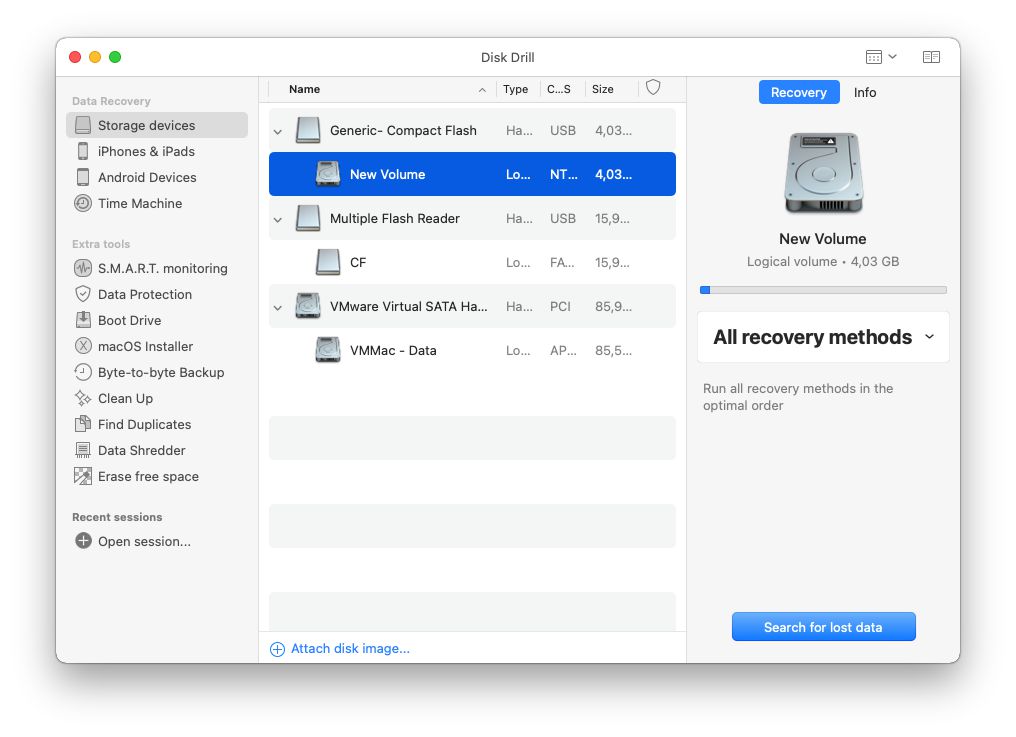
Task: Collapse the Multiple Flash Reader device
Action: (x=278, y=220)
